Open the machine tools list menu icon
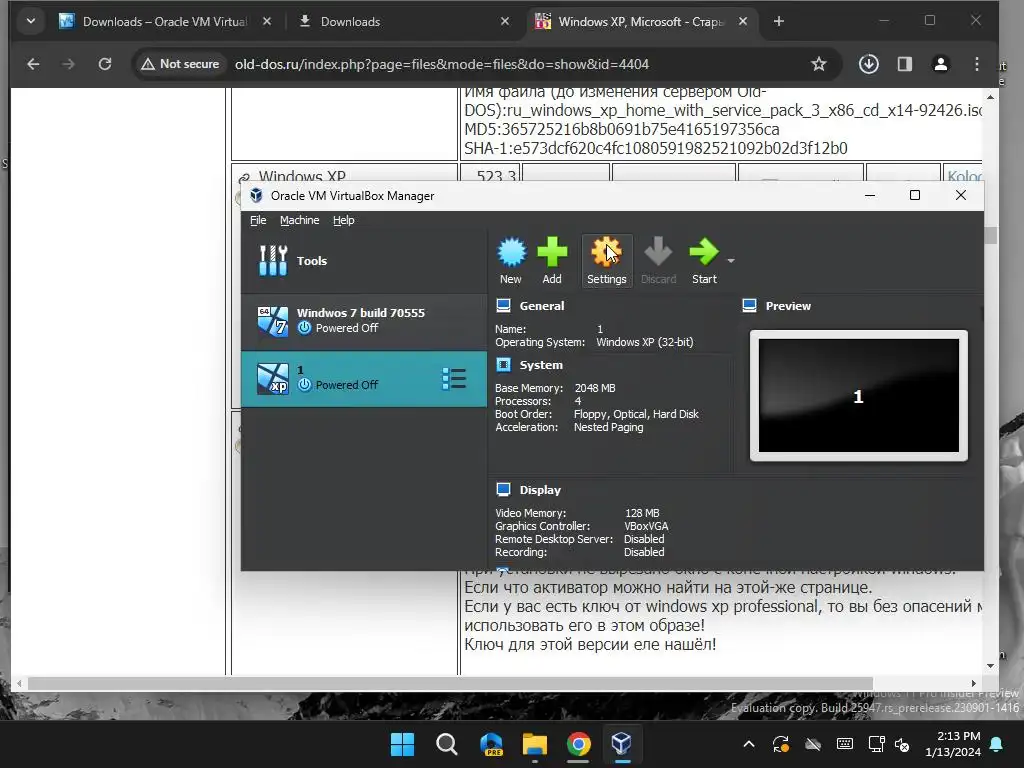Viewport: 1024px width, 768px height. tap(454, 379)
